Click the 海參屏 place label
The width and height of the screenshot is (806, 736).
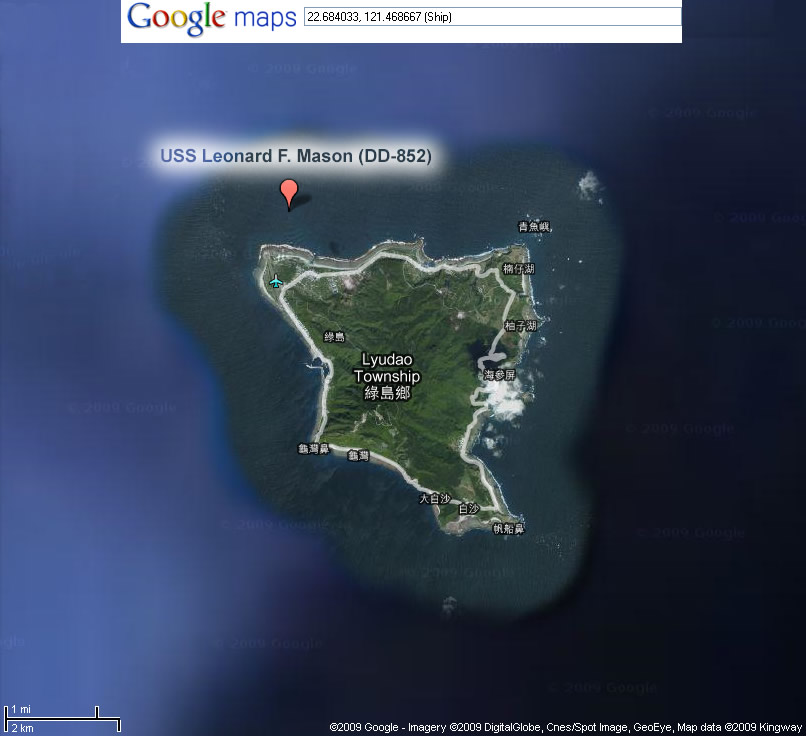pyautogui.click(x=499, y=375)
